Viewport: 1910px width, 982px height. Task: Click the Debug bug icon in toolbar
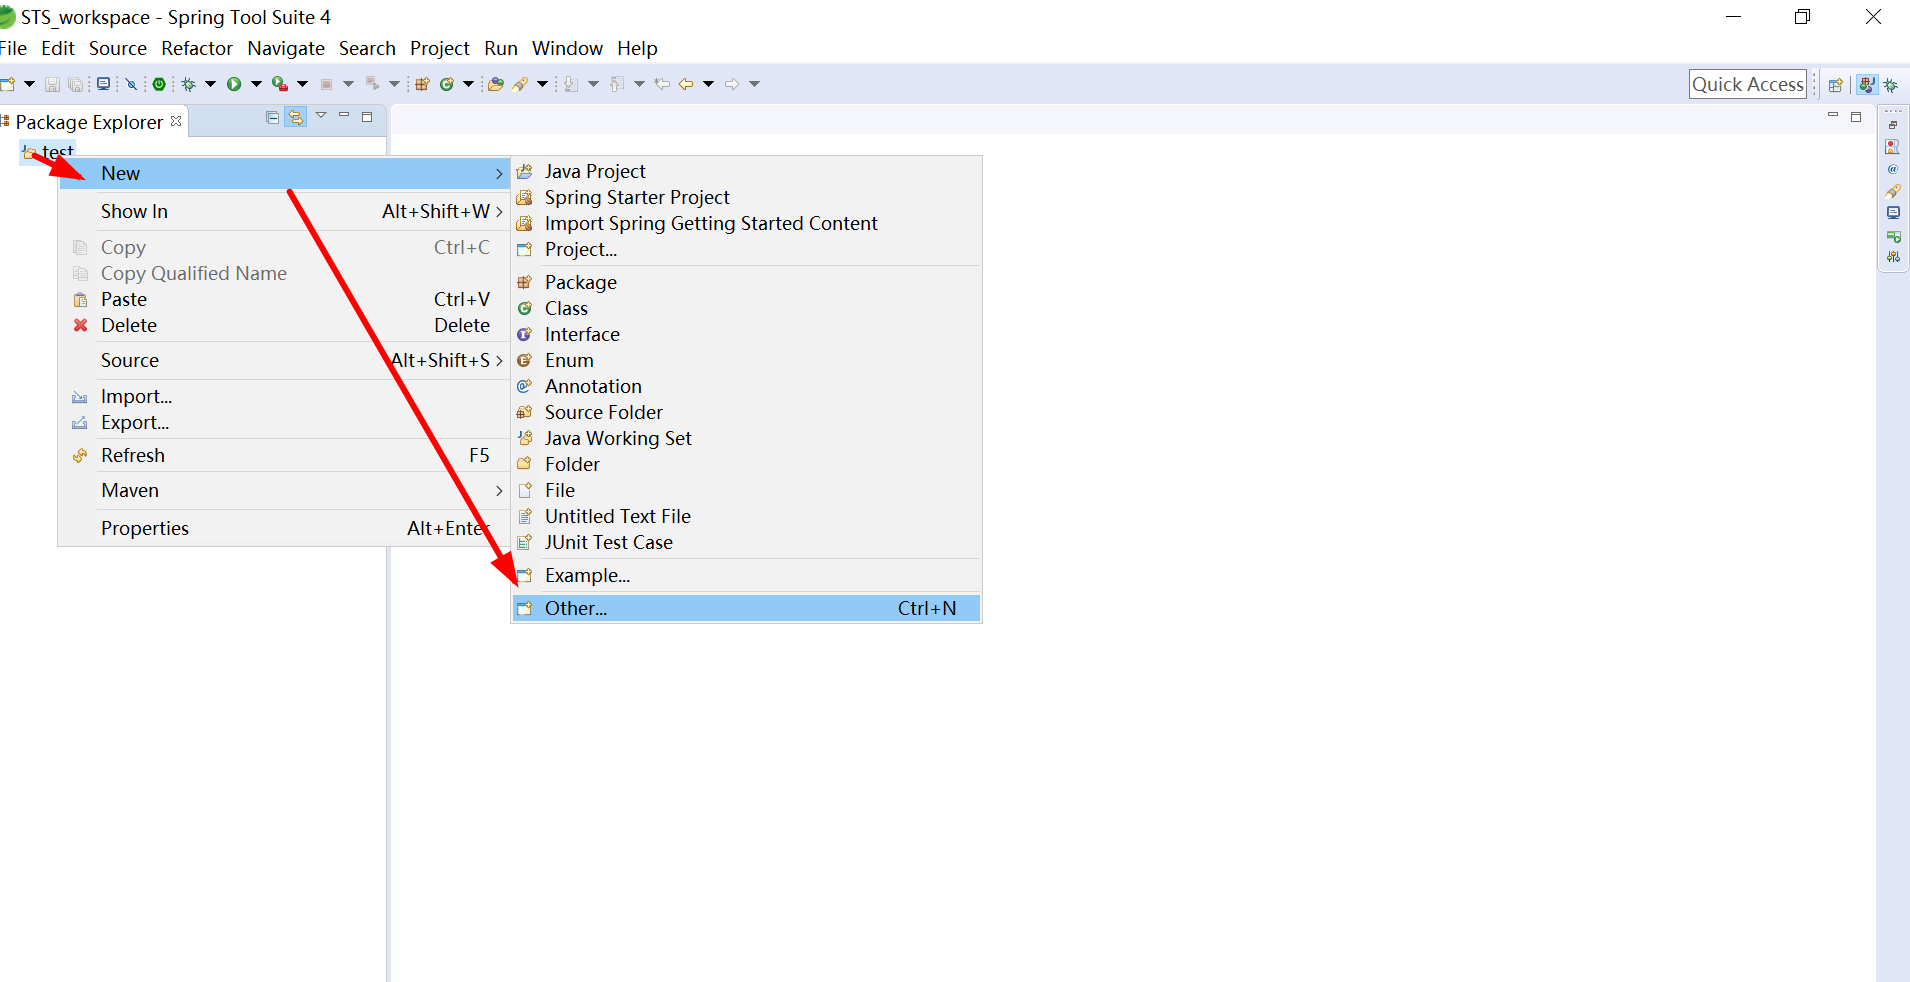pyautogui.click(x=188, y=84)
